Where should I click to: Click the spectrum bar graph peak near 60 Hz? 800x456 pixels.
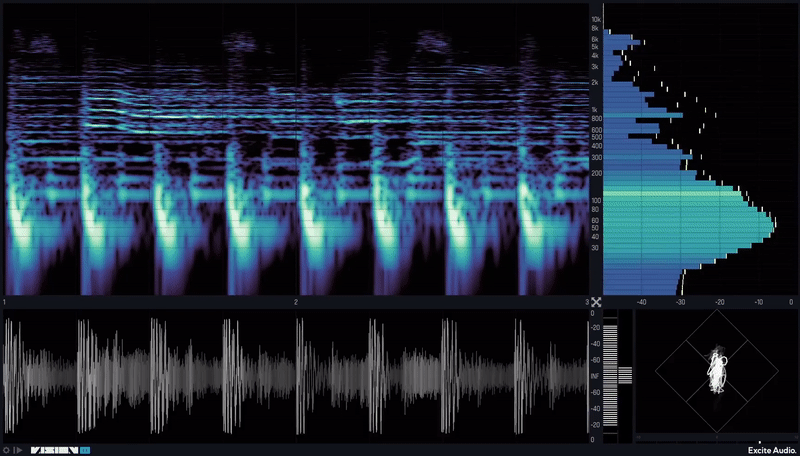point(689,223)
